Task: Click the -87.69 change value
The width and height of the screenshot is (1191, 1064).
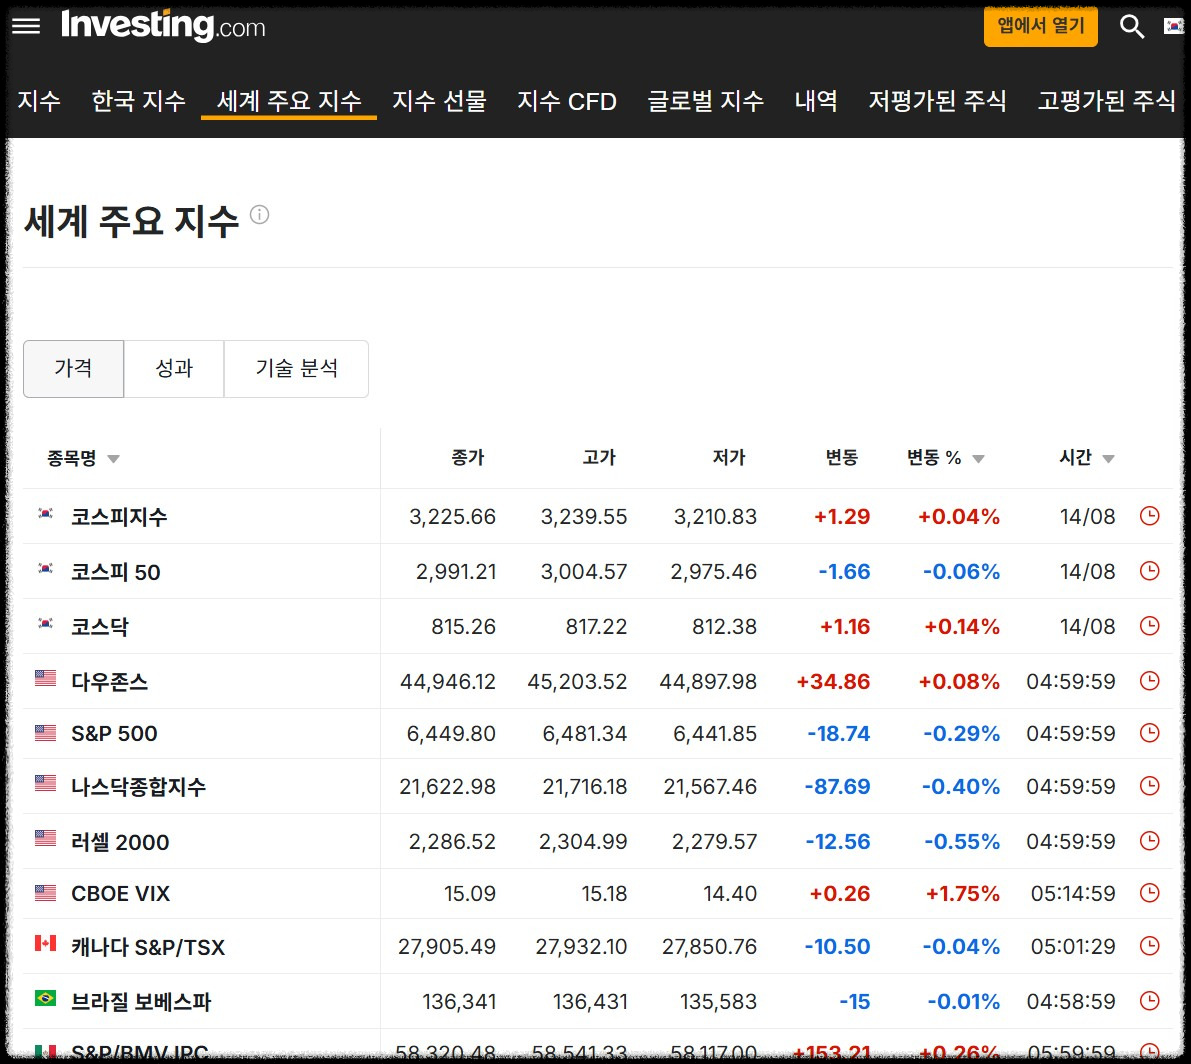Action: 837,786
